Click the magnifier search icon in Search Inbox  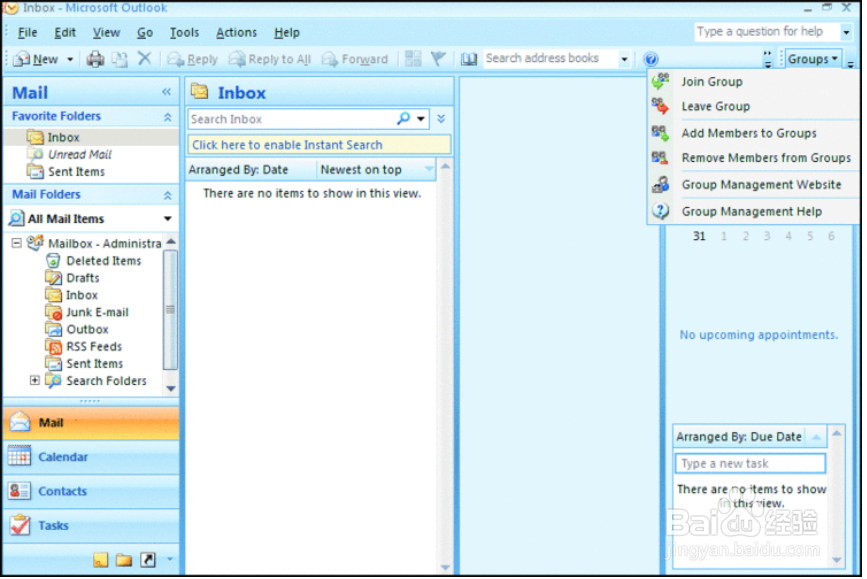pyautogui.click(x=404, y=118)
